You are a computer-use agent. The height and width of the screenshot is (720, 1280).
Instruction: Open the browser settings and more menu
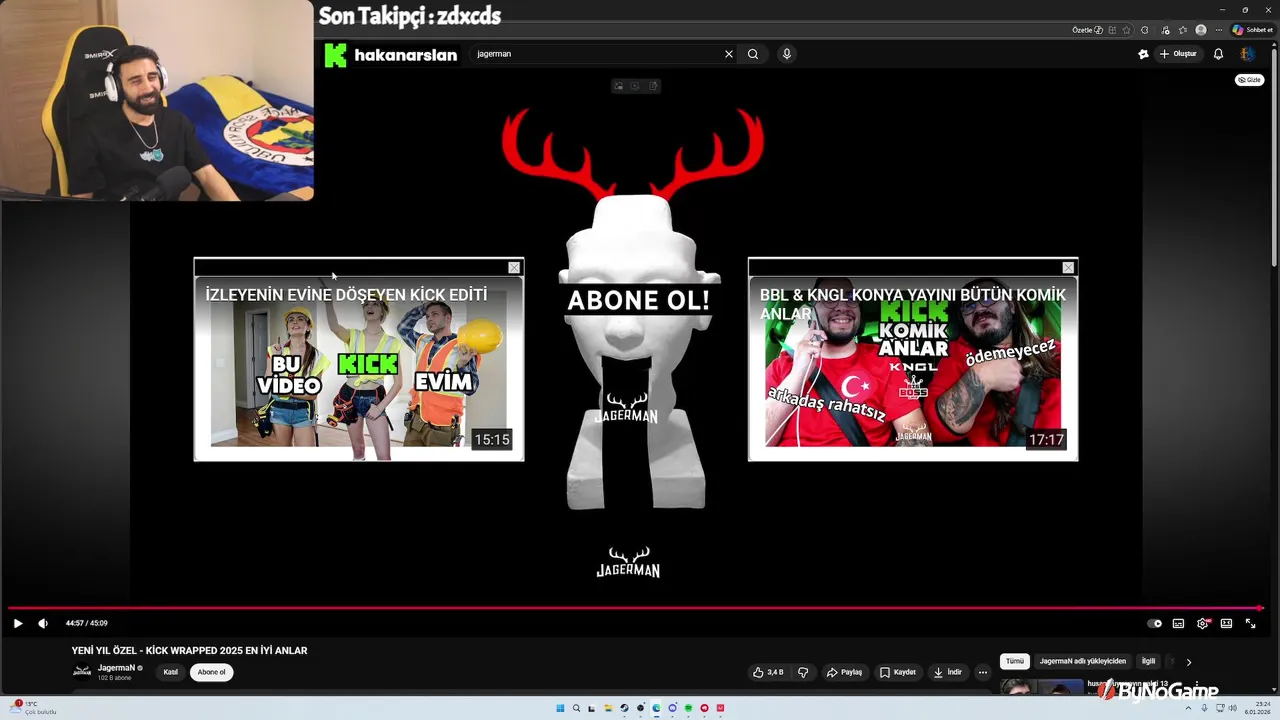1219,30
